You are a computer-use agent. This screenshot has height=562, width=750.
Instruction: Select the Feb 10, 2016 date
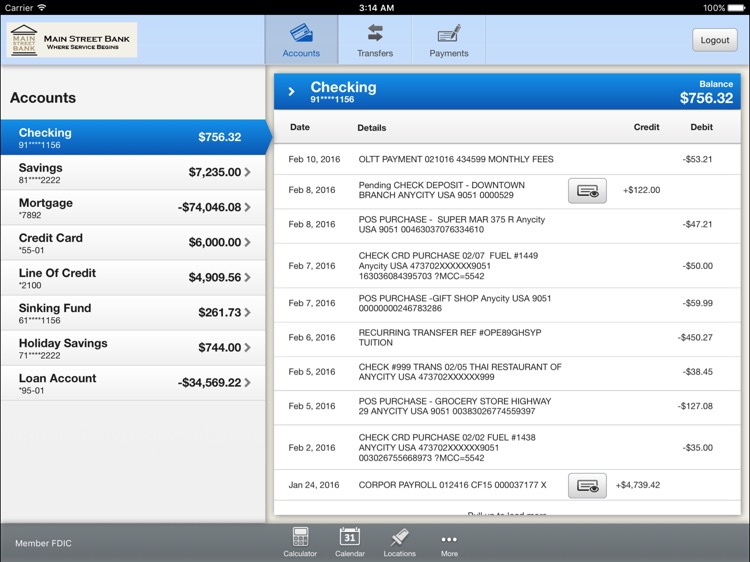pos(314,159)
